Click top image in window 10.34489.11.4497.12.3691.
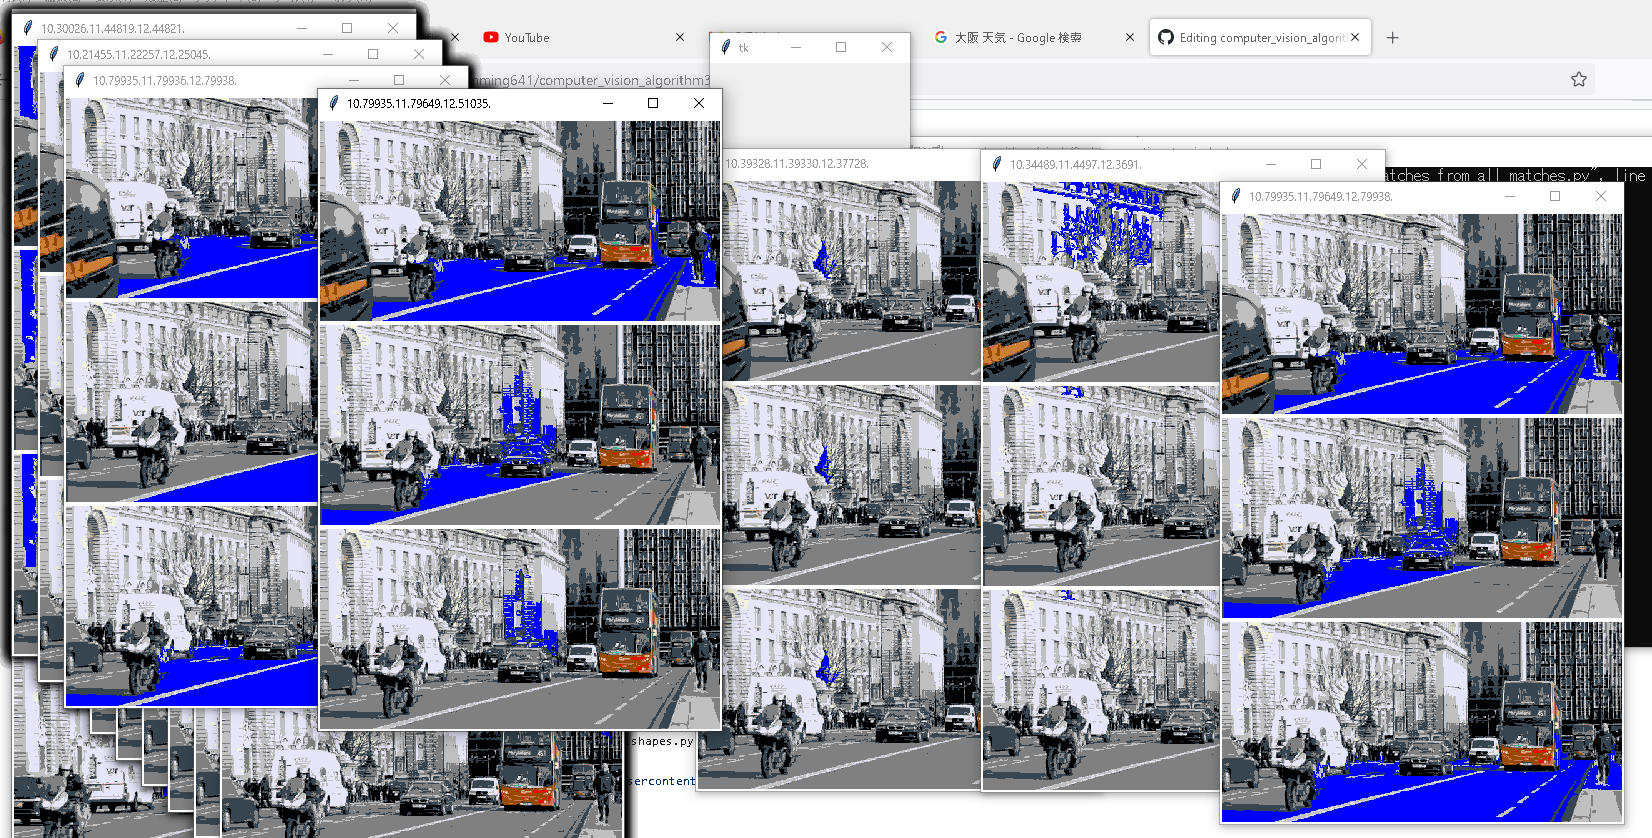Image resolution: width=1652 pixels, height=838 pixels. [x=1101, y=281]
